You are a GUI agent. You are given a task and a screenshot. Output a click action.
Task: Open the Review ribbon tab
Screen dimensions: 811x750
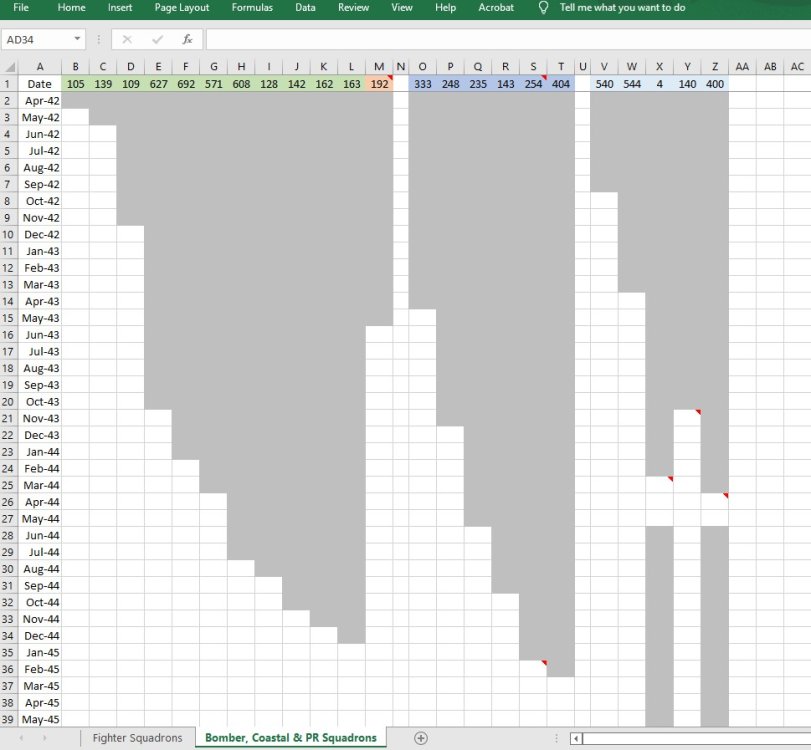pos(353,8)
